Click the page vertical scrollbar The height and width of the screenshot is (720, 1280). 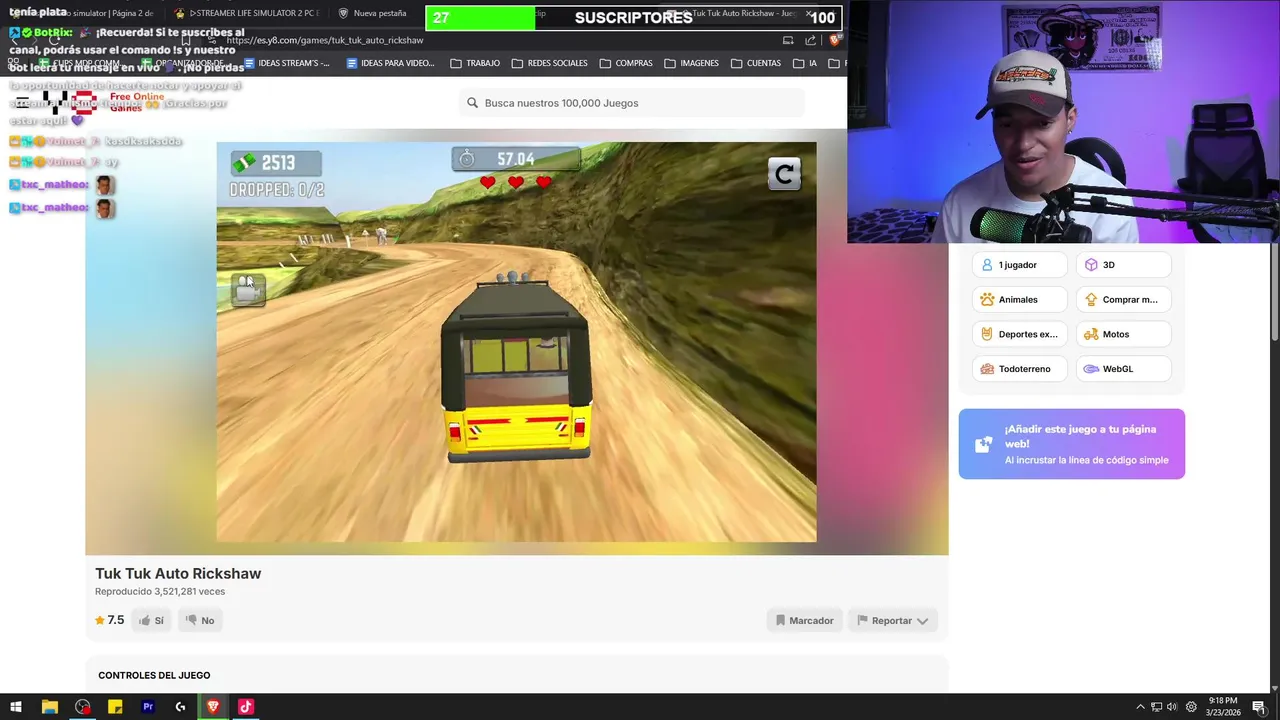point(1274,293)
